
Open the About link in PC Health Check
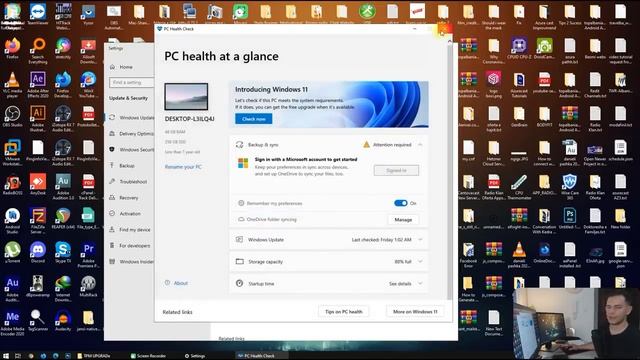[x=180, y=283]
